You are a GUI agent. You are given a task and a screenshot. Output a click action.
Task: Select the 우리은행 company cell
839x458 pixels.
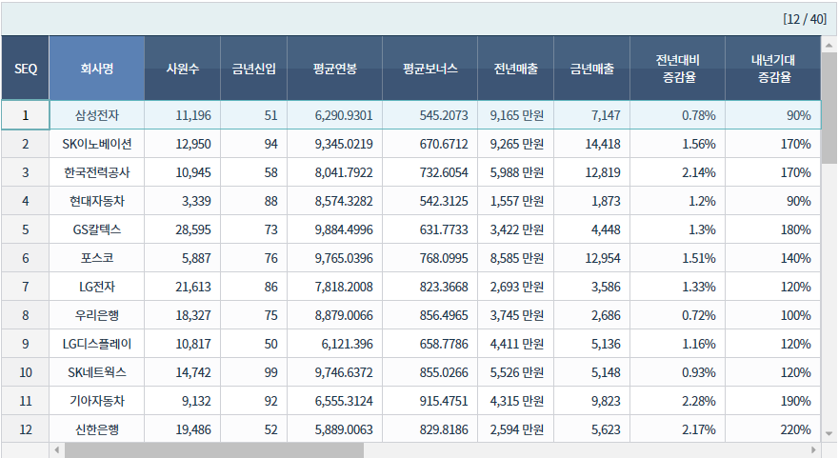click(97, 315)
